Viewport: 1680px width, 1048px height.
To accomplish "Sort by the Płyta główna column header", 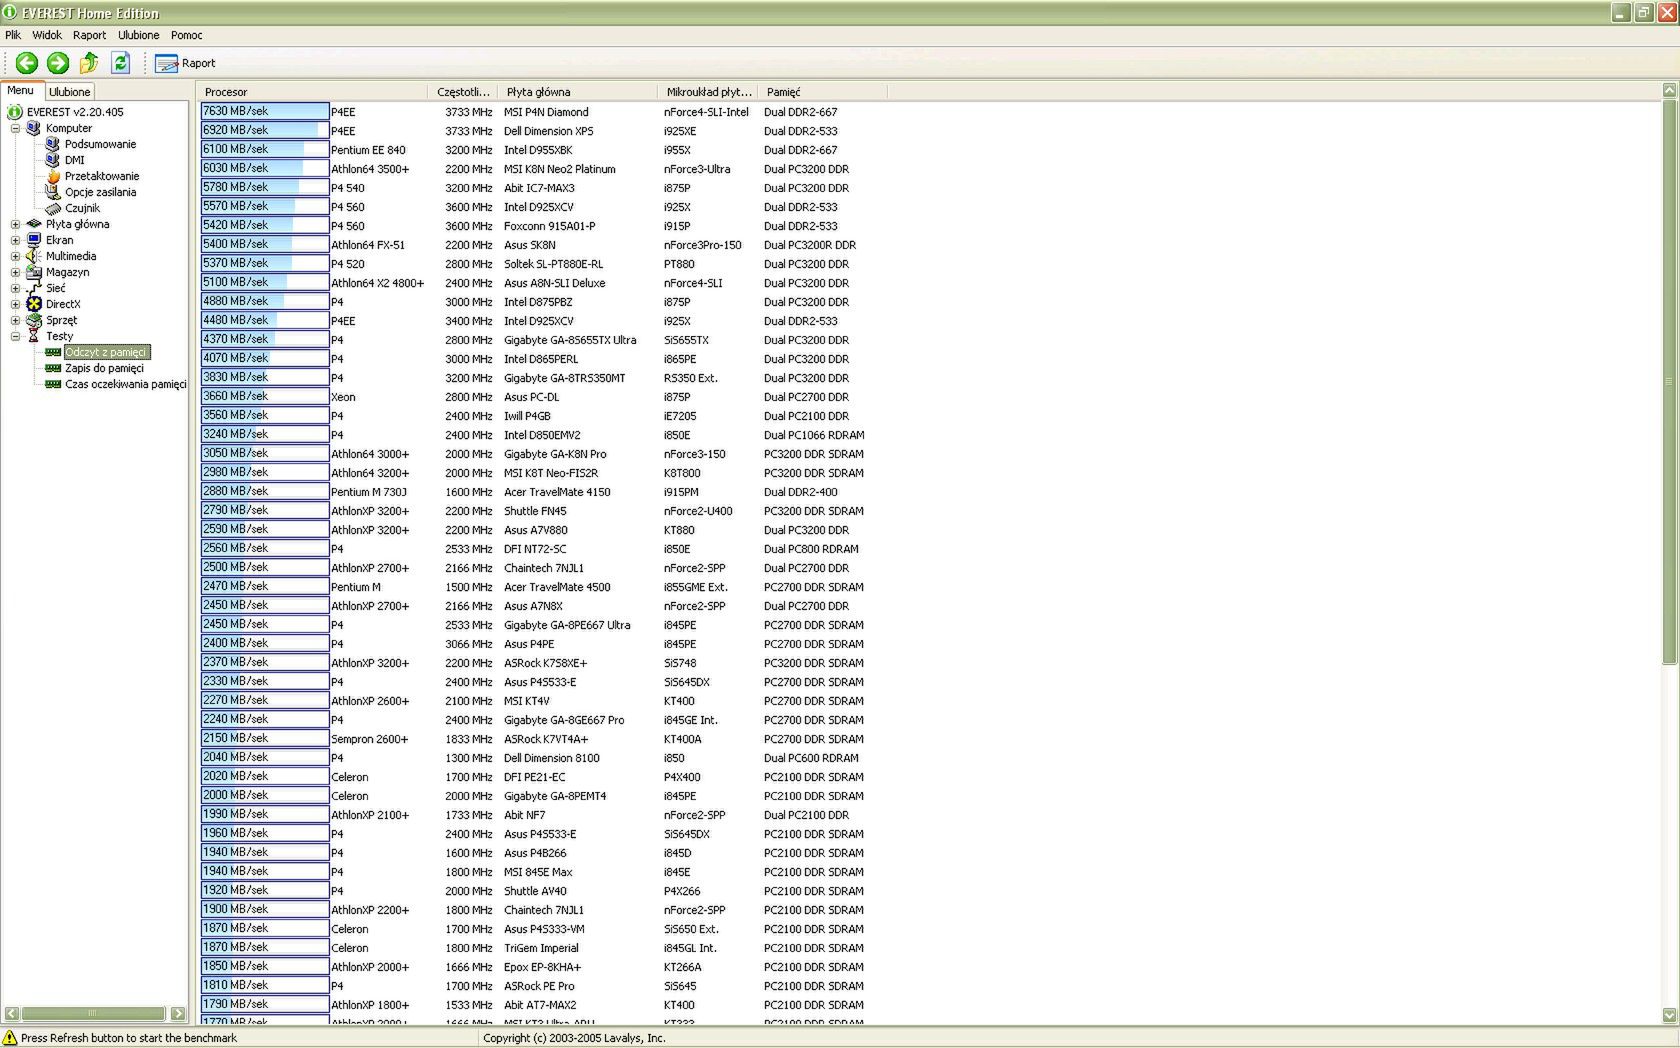I will point(578,92).
